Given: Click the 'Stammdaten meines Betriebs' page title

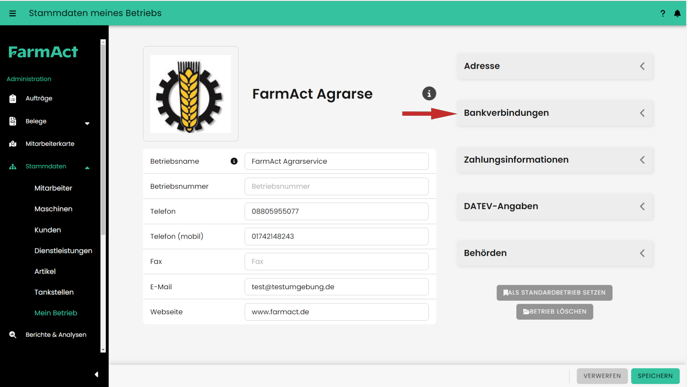Looking at the screenshot, I should (x=95, y=13).
